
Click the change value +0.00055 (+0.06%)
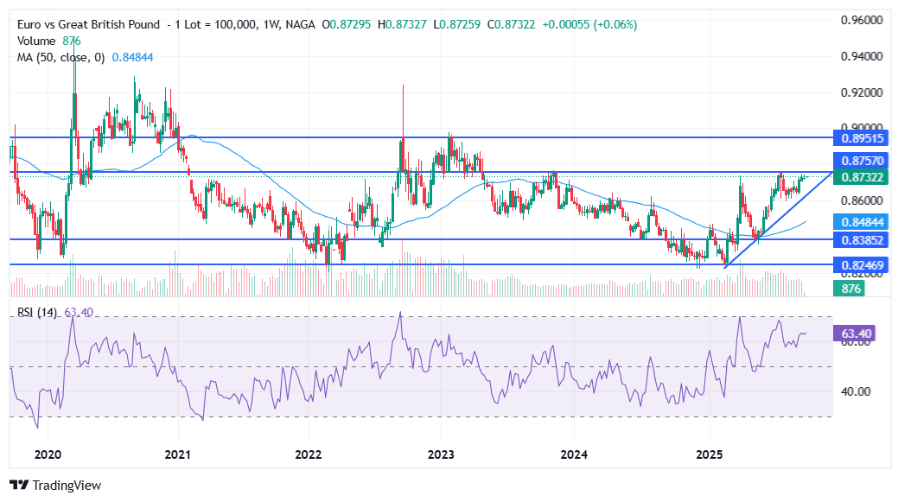[x=590, y=25]
